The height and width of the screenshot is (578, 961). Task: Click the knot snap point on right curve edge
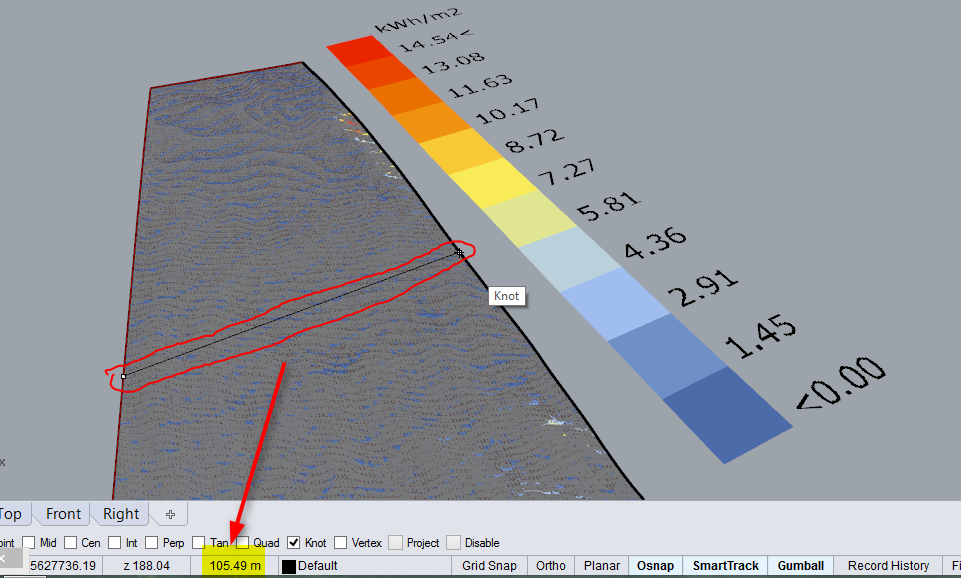460,253
